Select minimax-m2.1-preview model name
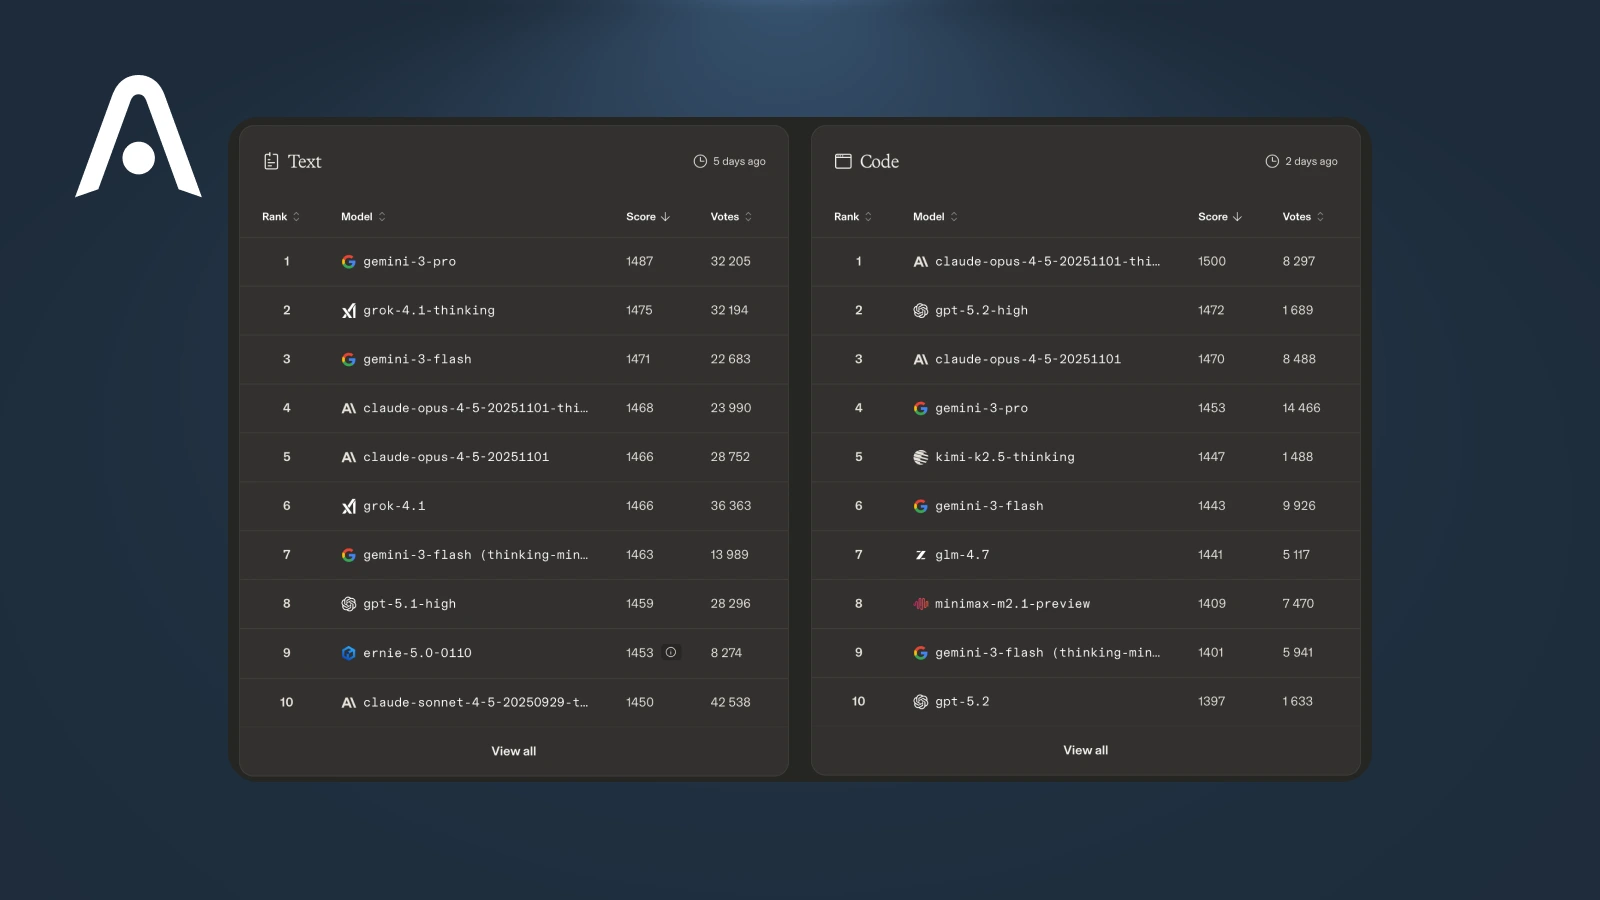This screenshot has width=1600, height=900. (1013, 604)
